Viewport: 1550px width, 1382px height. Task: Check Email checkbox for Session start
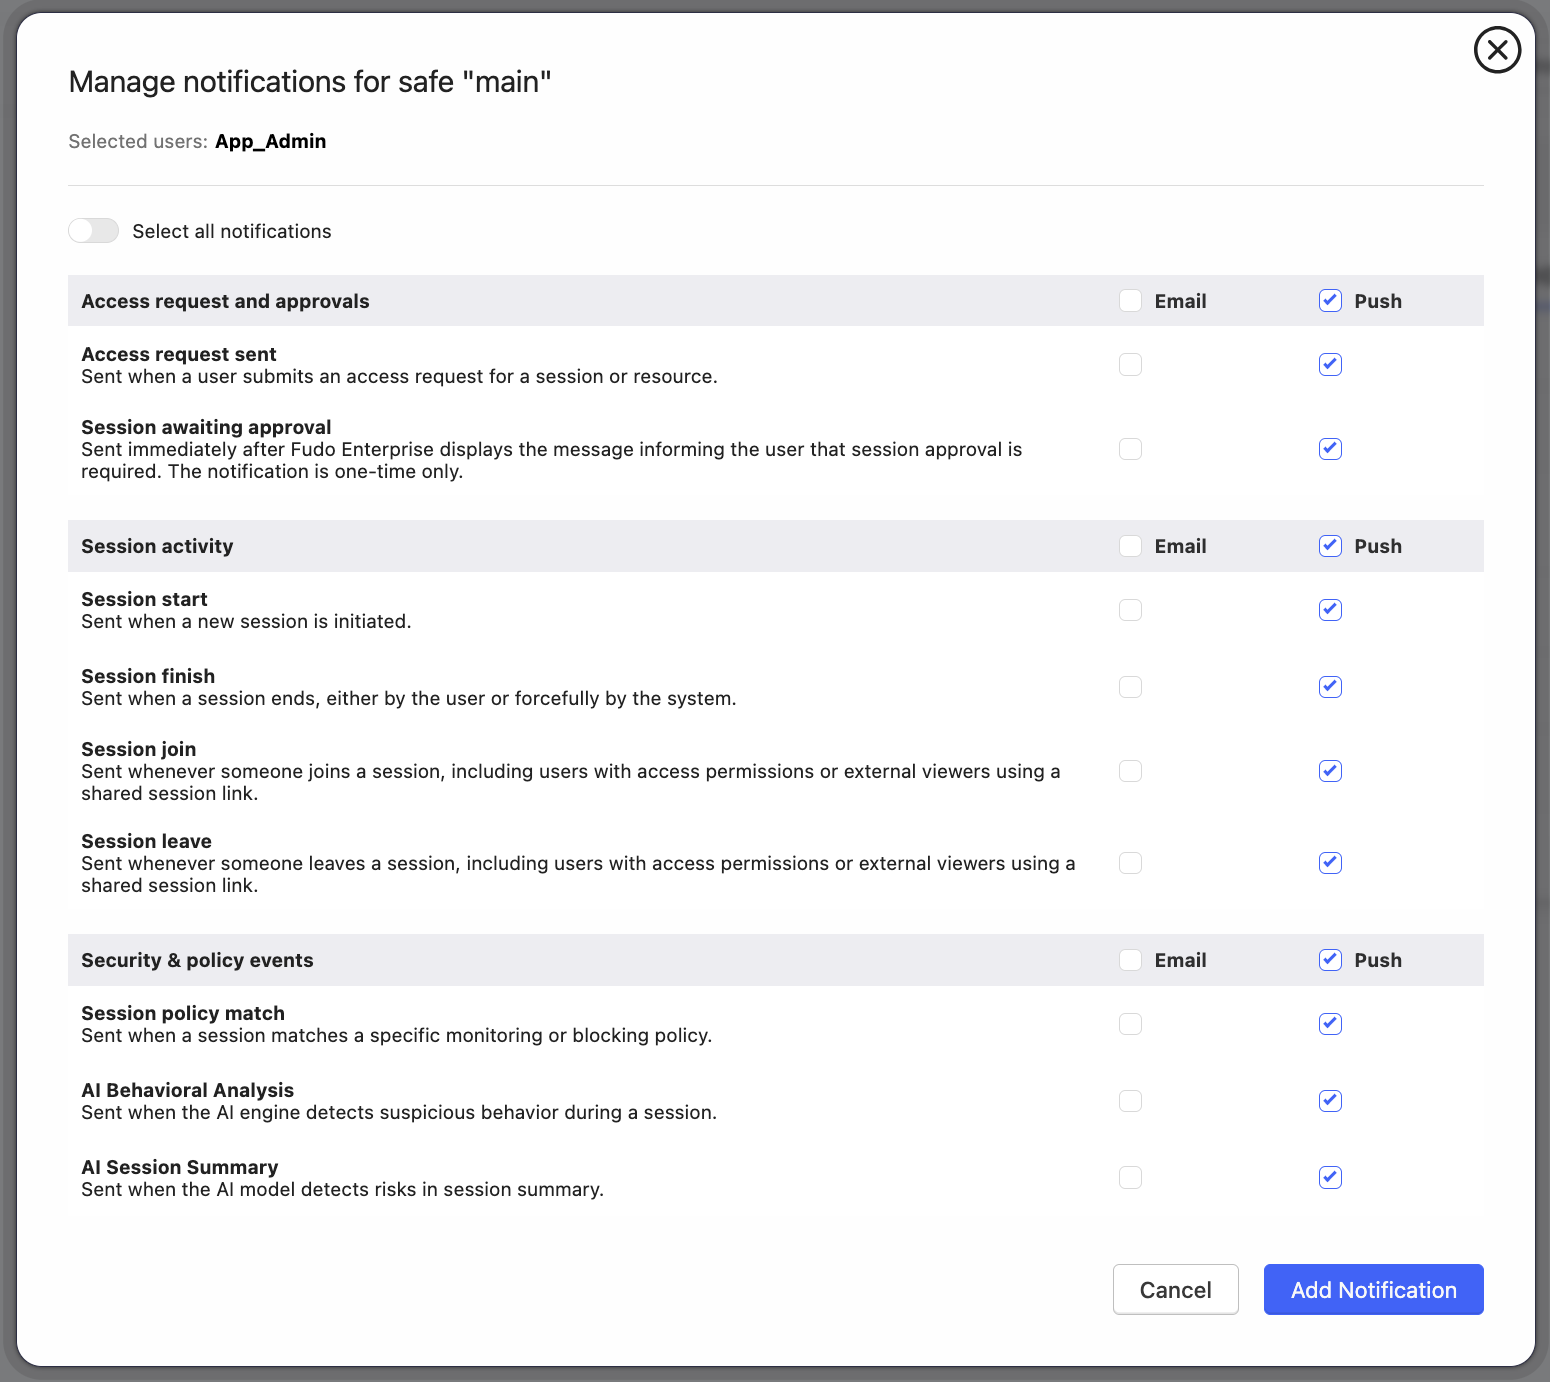click(1130, 610)
